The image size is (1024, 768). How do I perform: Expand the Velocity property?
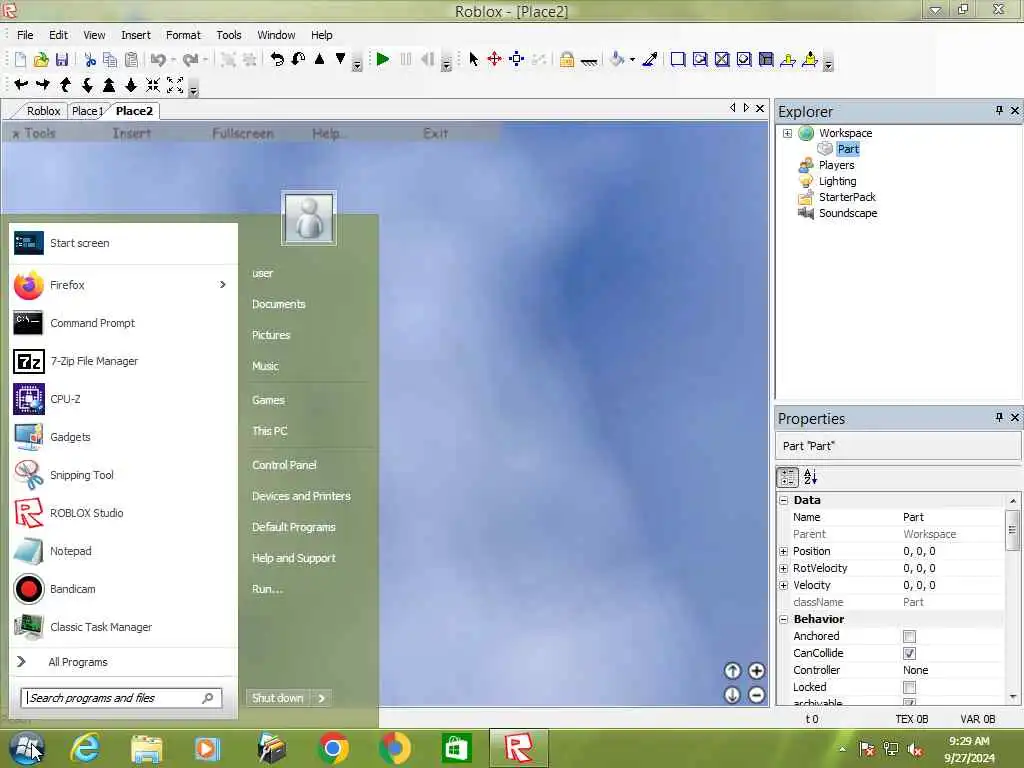click(784, 585)
